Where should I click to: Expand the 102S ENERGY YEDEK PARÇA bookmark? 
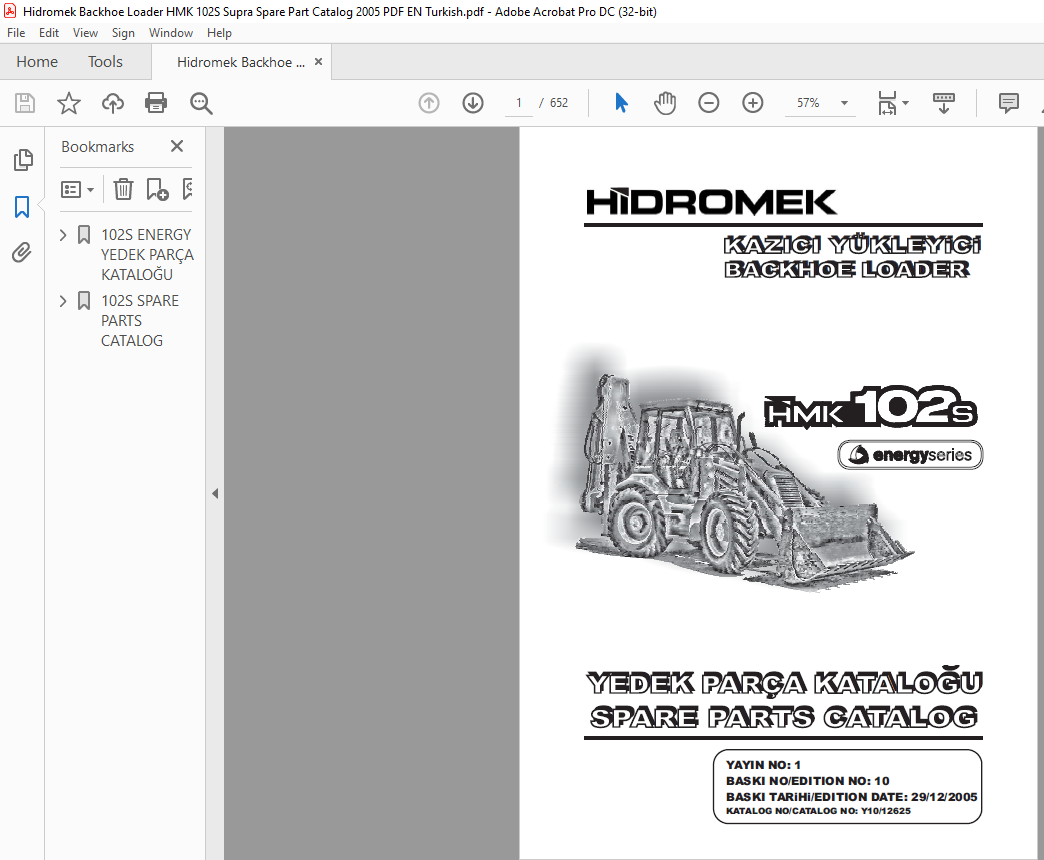pyautogui.click(x=63, y=235)
